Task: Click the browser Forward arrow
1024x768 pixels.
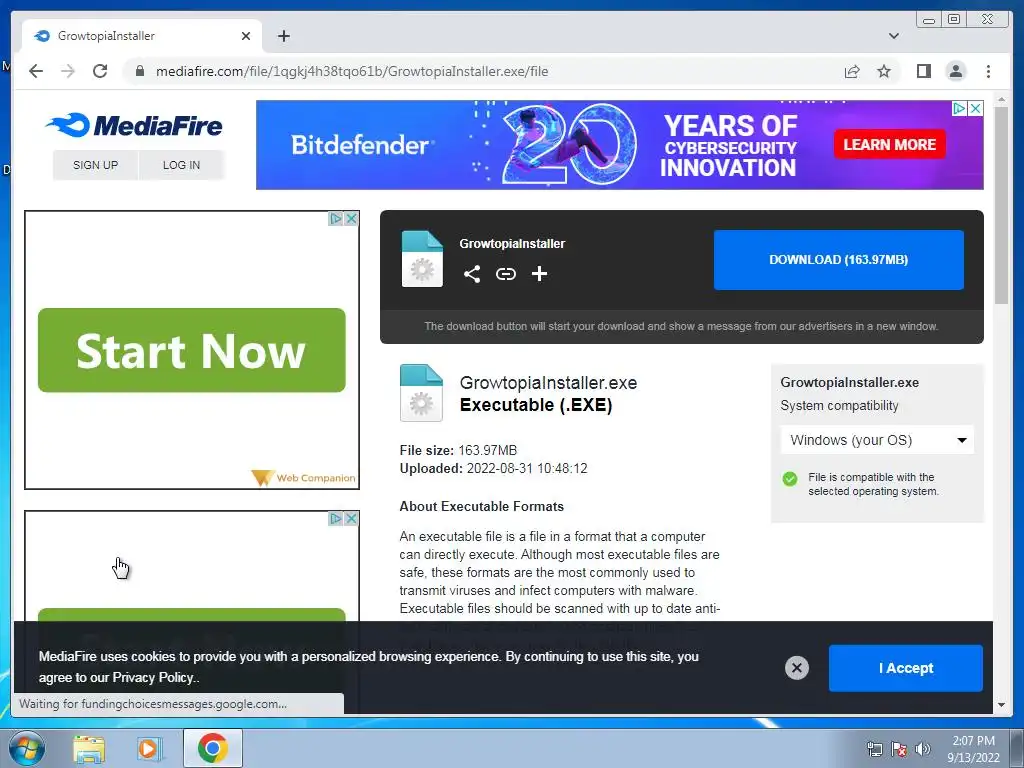Action: click(x=68, y=71)
